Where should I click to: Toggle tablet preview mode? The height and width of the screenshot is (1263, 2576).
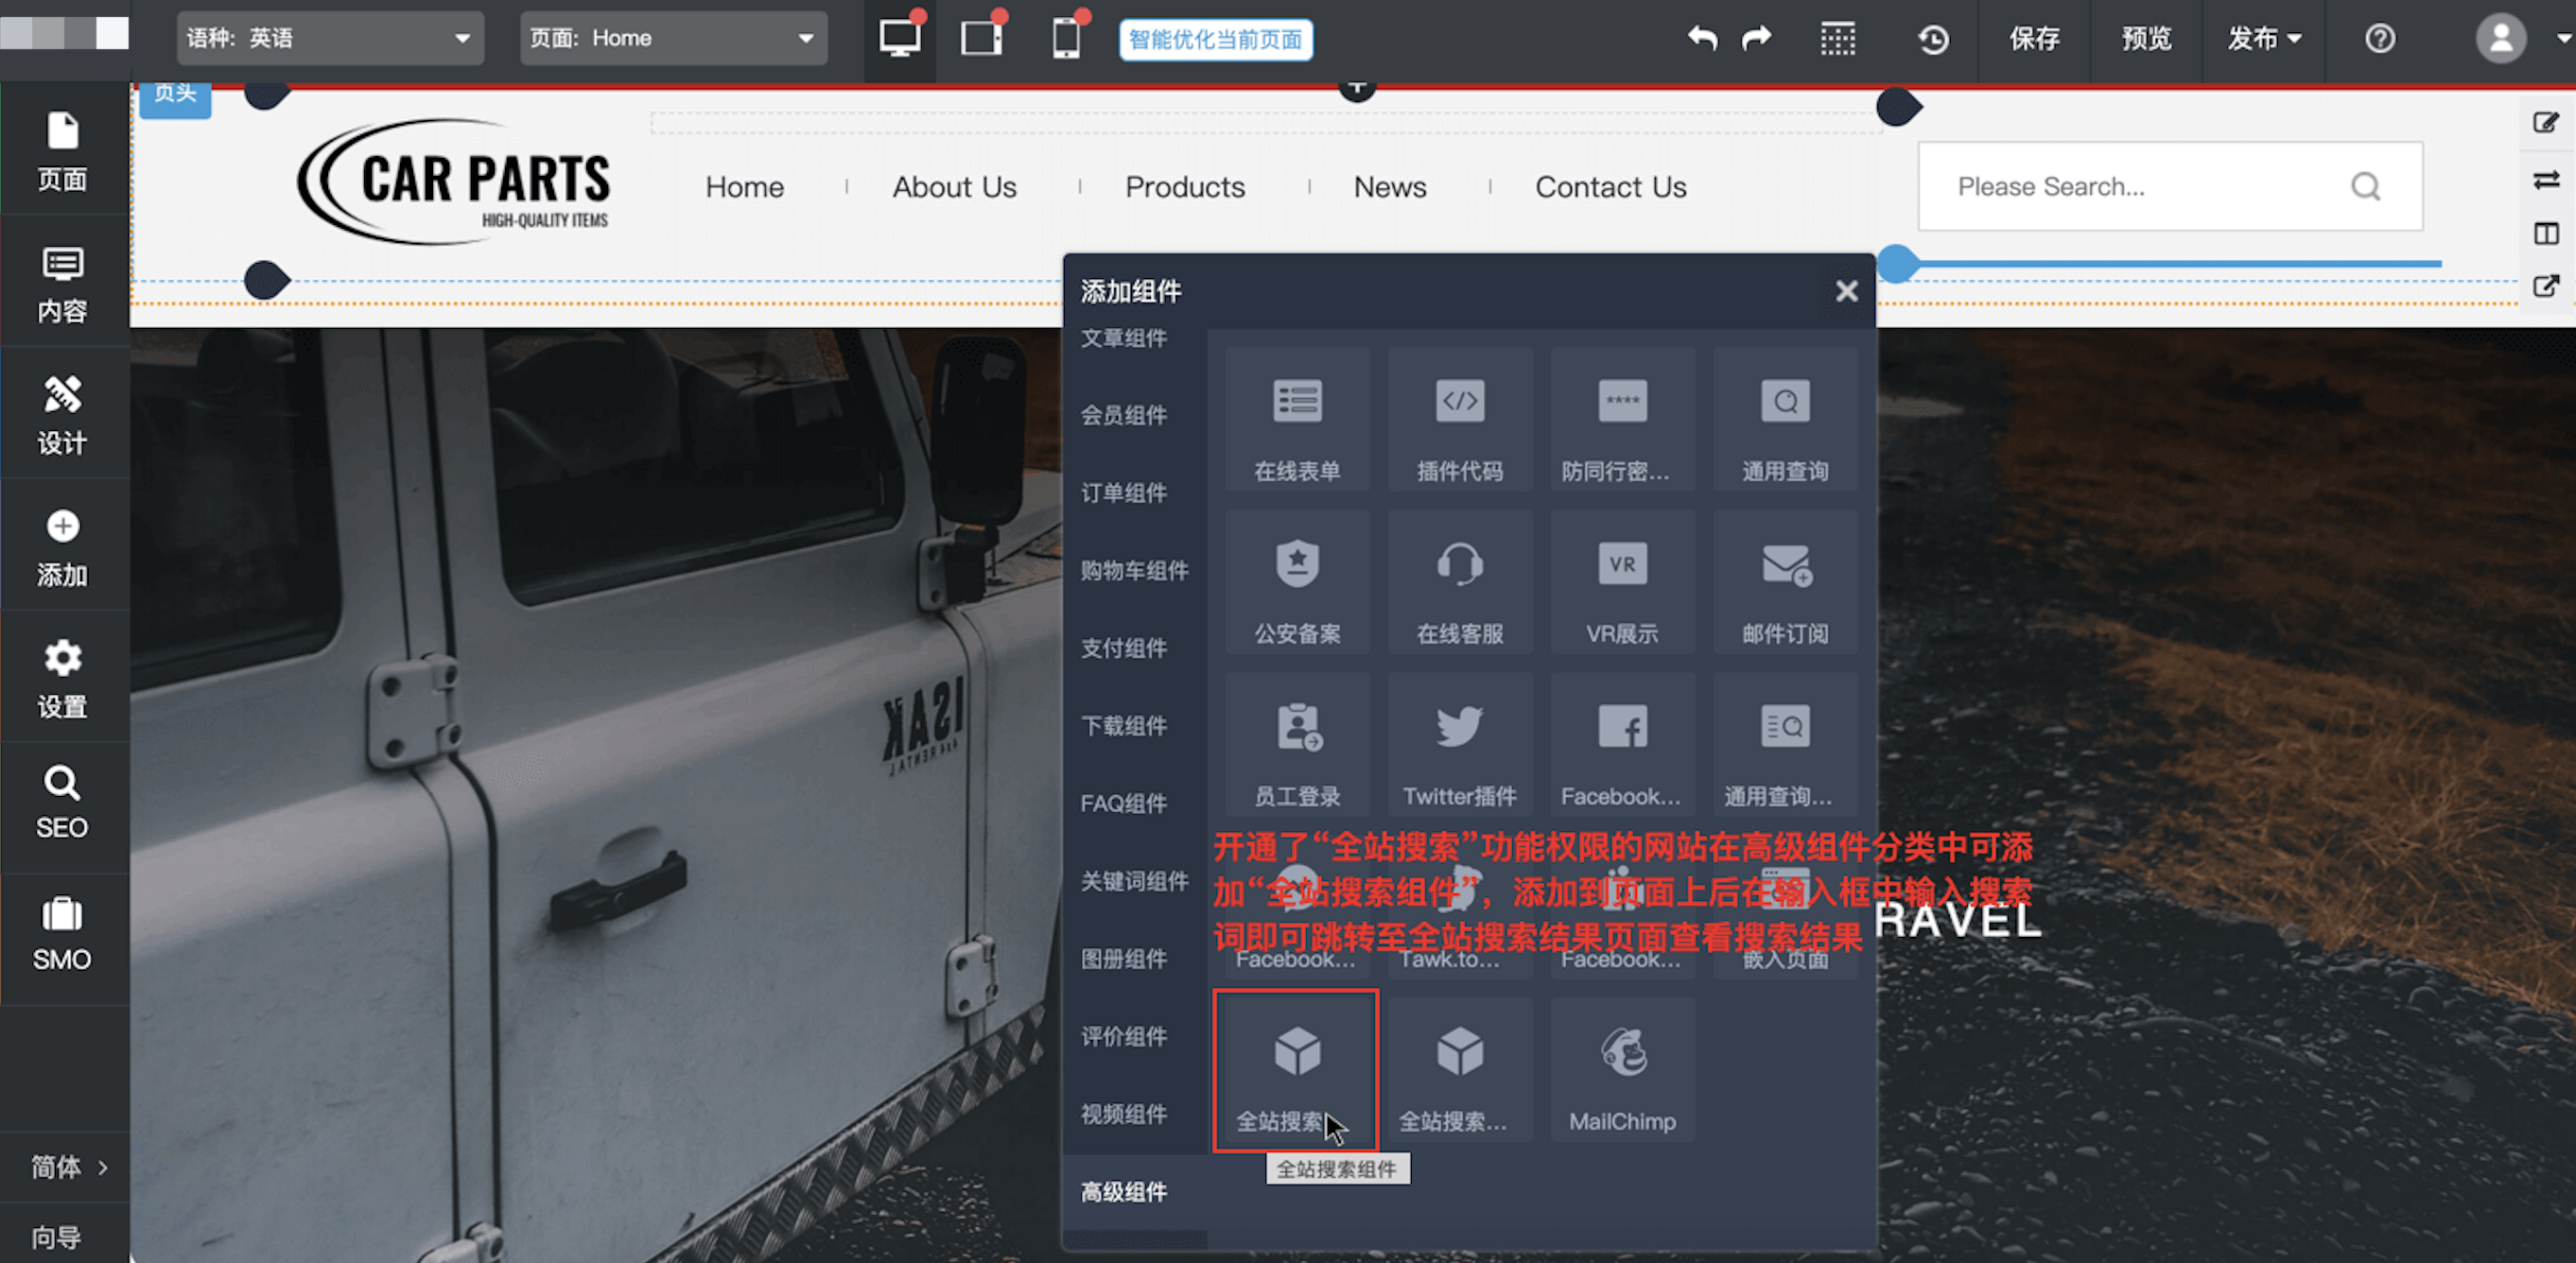[980, 38]
